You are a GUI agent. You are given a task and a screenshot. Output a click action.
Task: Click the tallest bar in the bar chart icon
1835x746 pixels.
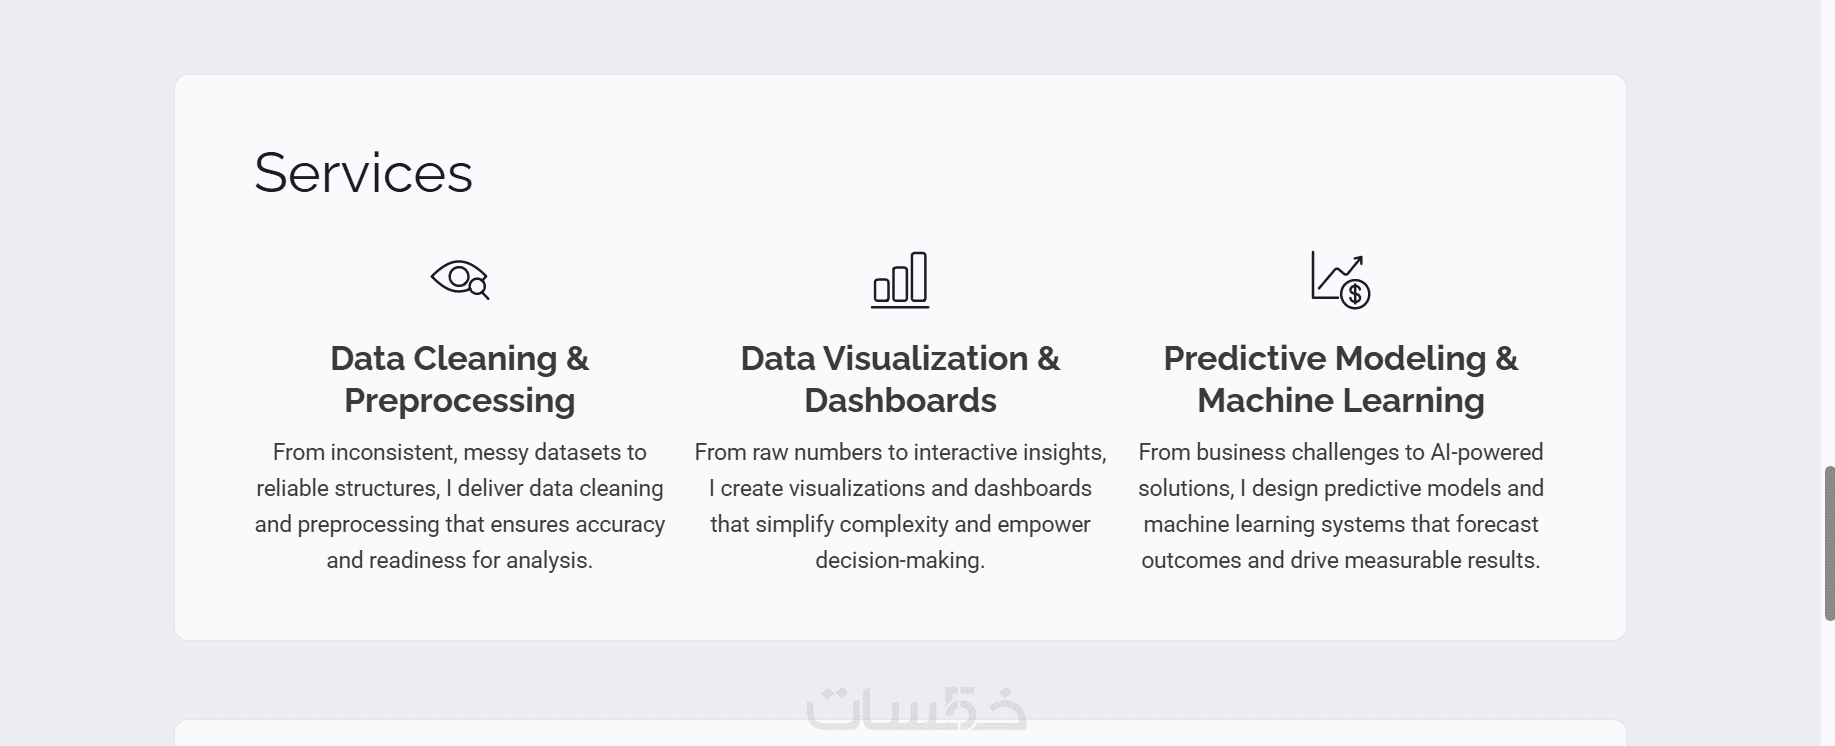[x=919, y=276]
